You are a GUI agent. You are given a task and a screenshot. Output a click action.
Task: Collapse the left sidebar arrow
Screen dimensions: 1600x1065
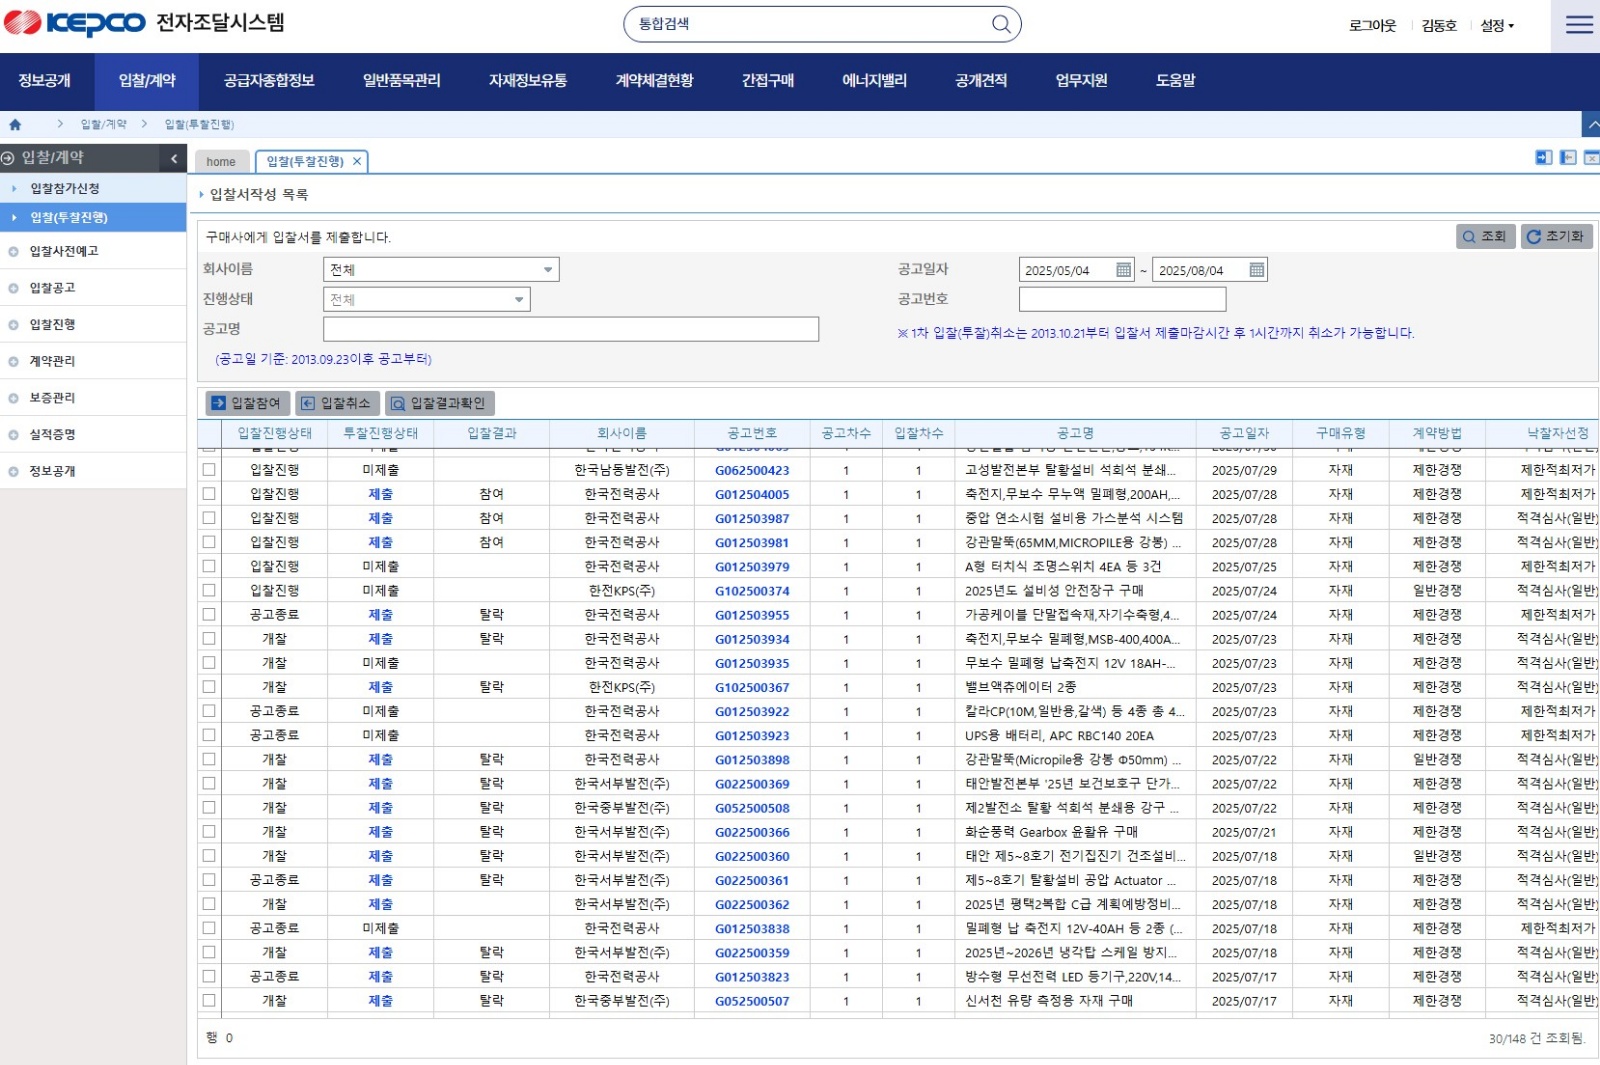174,158
